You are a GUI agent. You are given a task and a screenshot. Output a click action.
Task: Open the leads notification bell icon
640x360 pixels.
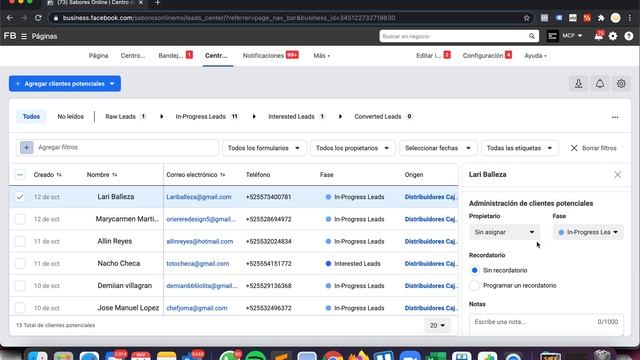tap(600, 84)
